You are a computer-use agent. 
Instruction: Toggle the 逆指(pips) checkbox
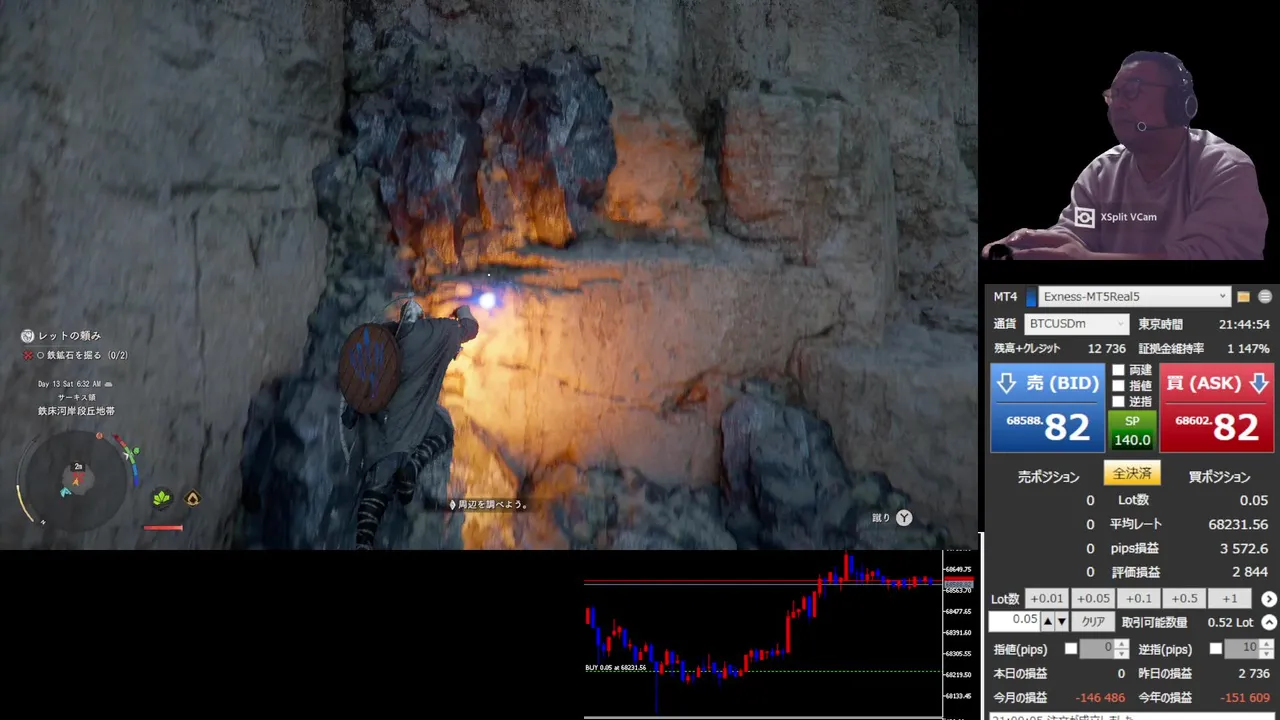point(1216,649)
